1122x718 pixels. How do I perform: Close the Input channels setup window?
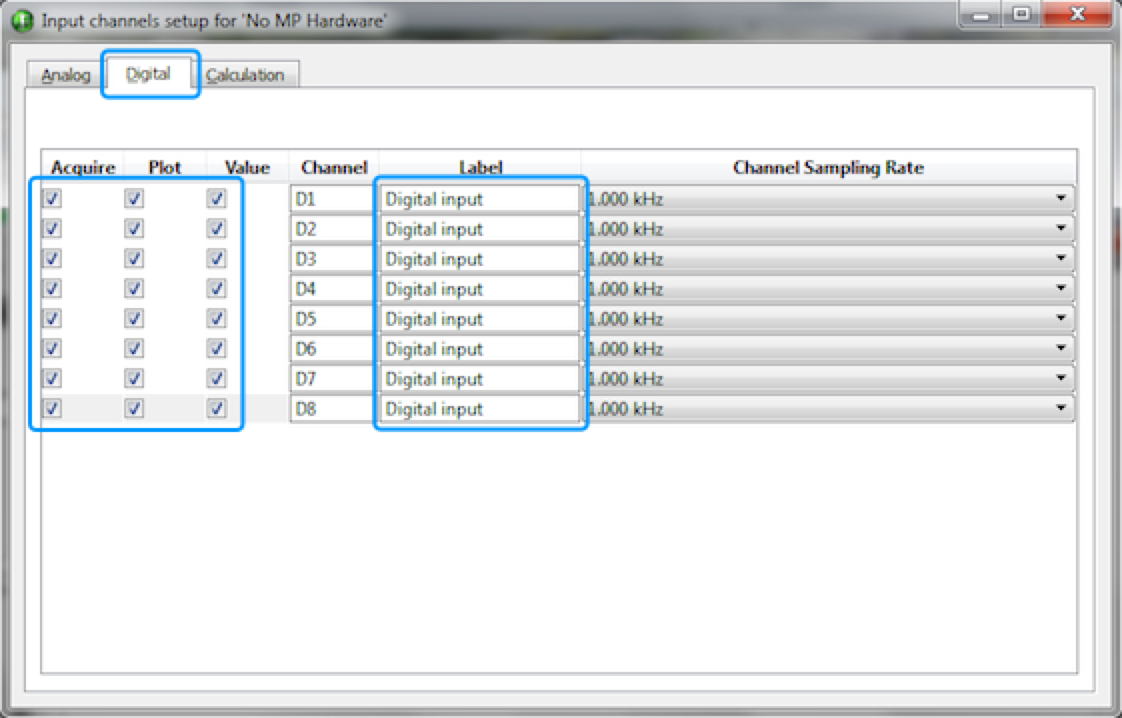click(1077, 15)
